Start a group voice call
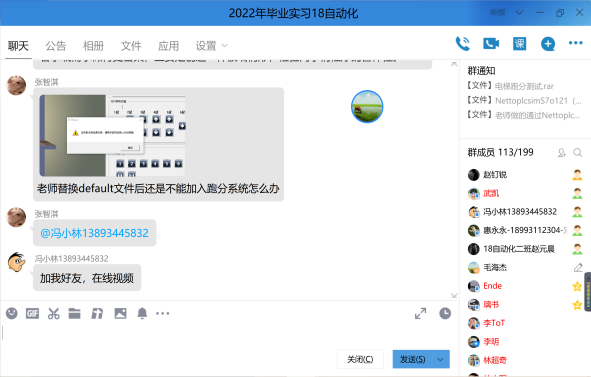 [x=462, y=44]
